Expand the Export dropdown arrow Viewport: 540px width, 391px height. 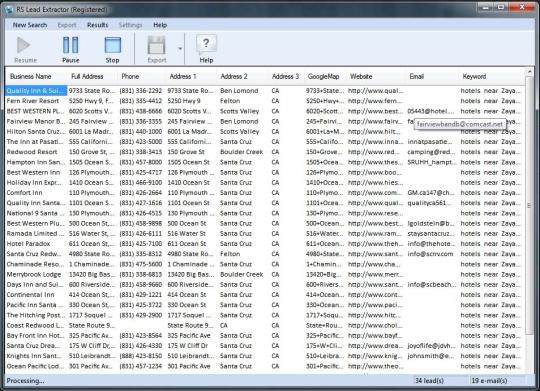tap(180, 49)
